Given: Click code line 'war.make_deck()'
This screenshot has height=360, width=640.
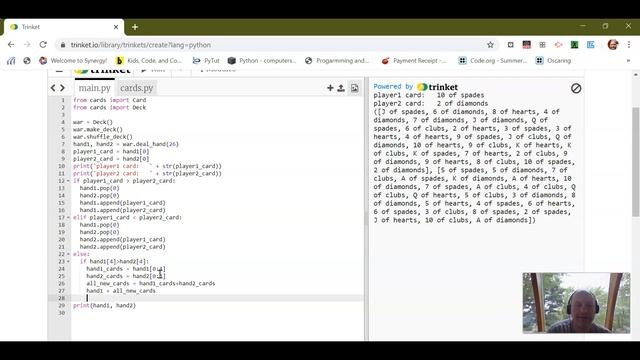Looking at the screenshot, I should click(98, 129).
